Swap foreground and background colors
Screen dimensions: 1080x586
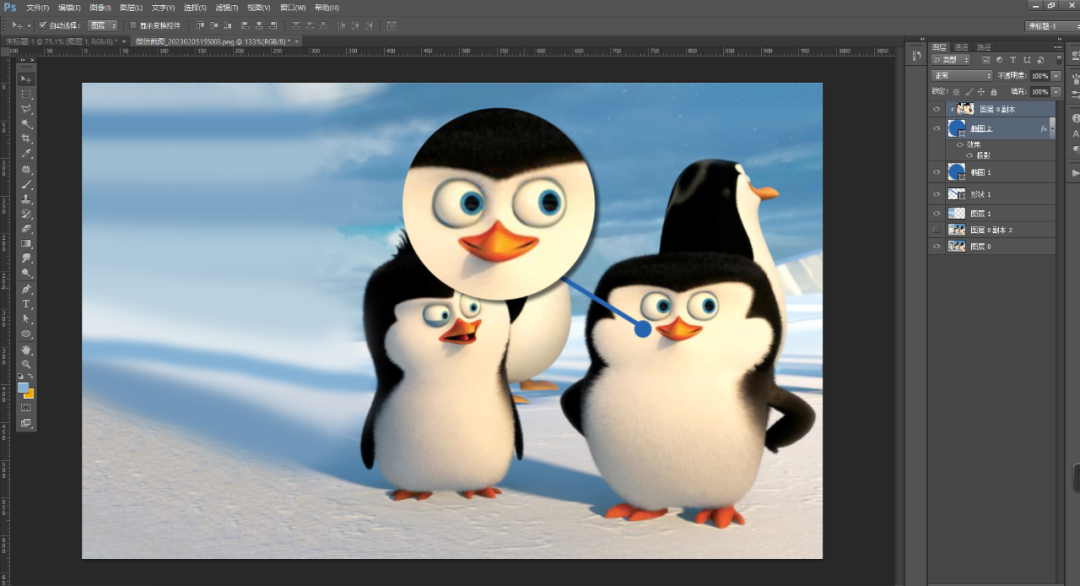click(30, 377)
